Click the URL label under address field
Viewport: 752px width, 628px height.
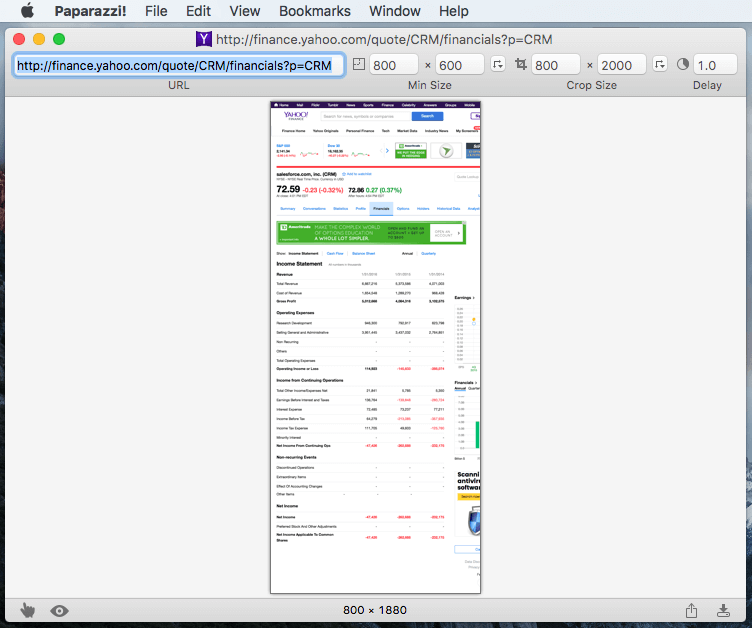tap(178, 85)
